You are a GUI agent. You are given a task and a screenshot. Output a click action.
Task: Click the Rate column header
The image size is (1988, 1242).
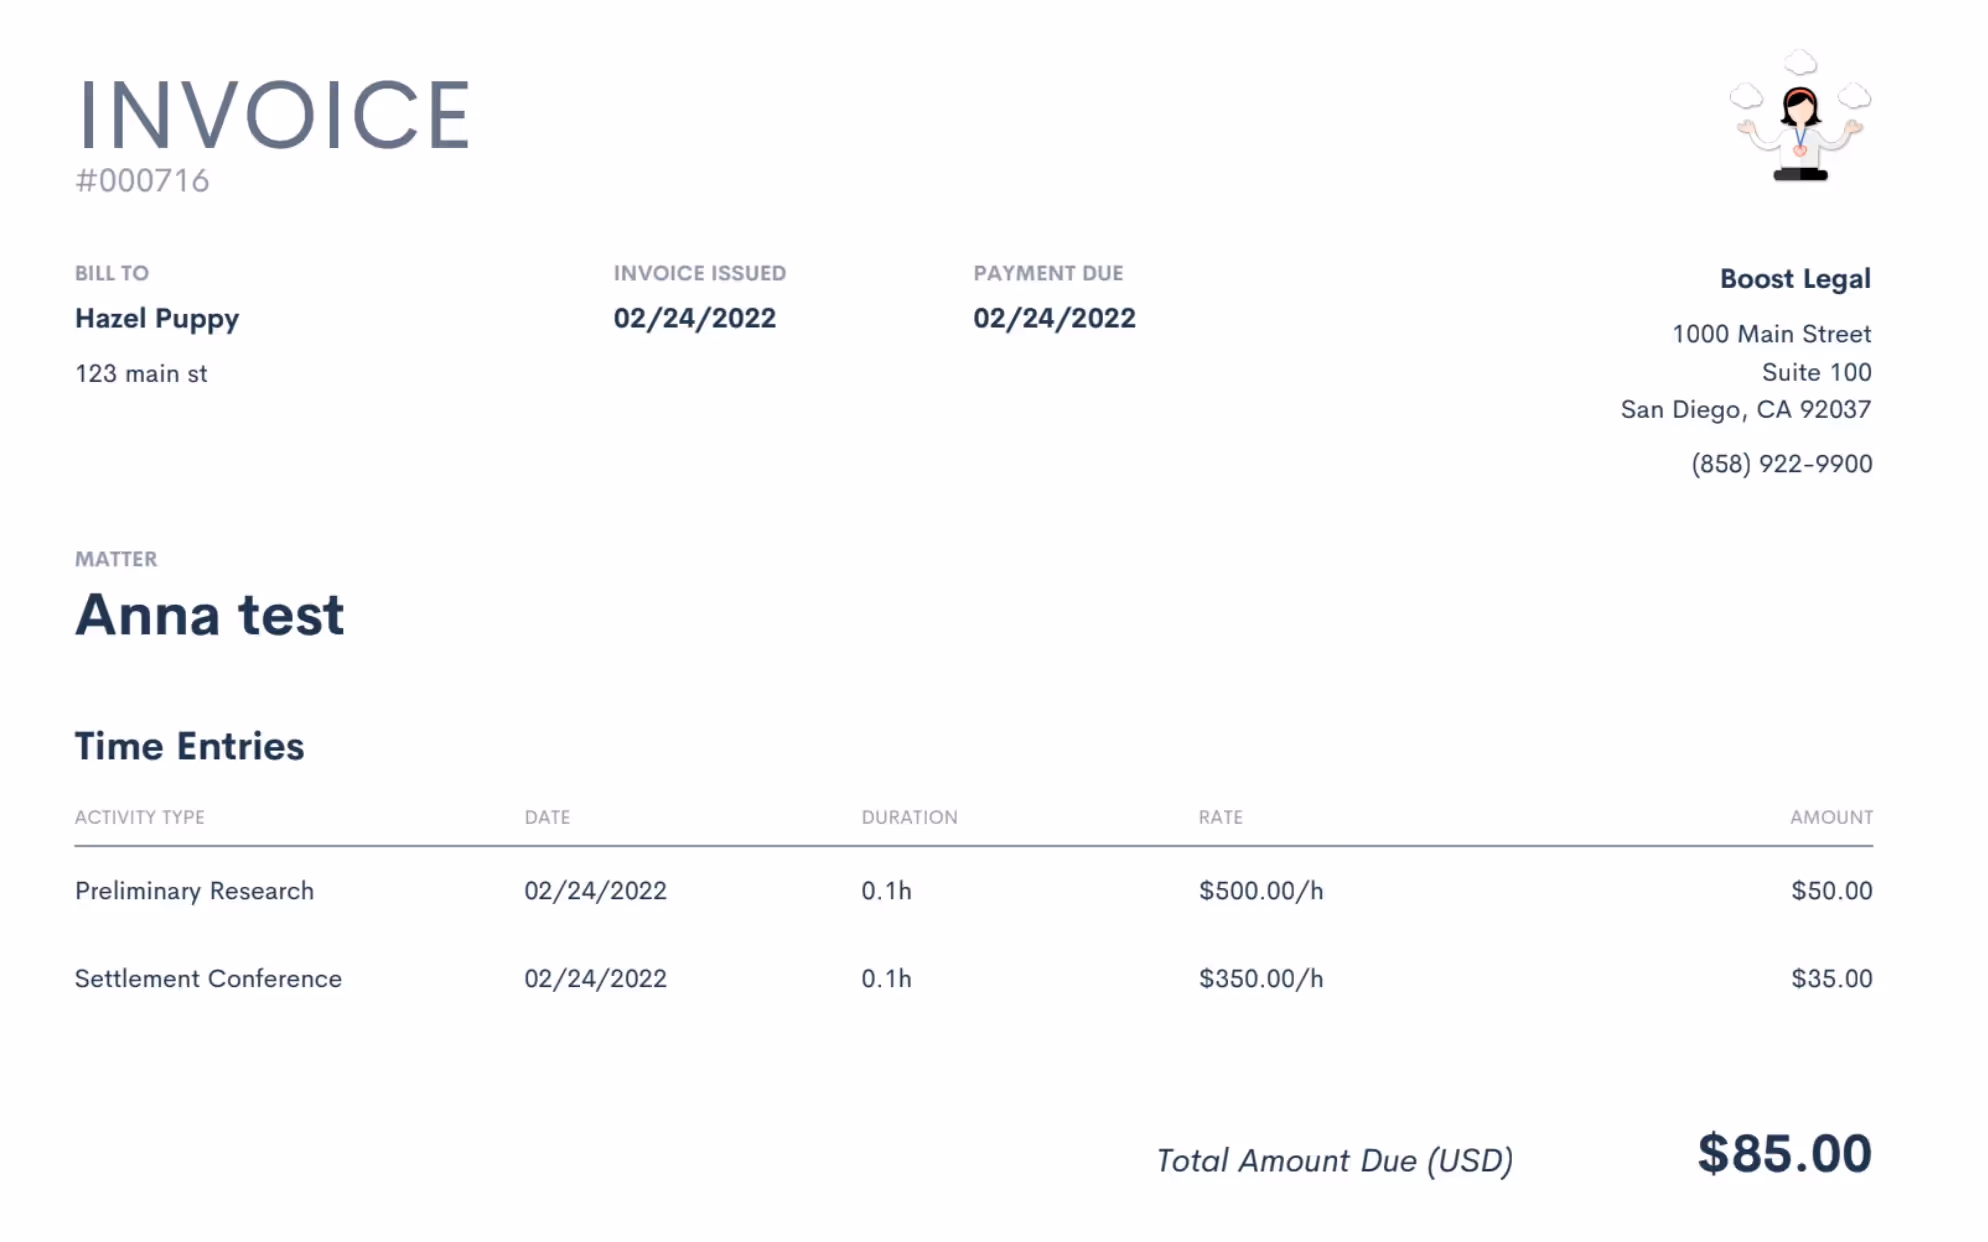coord(1220,817)
